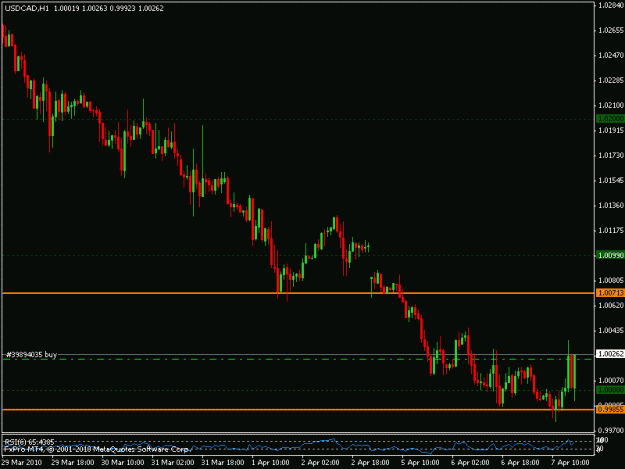Image resolution: width=625 pixels, height=469 pixels.
Task: Click the RSI(6) 65.4385 indicator label
Action: 29,442
